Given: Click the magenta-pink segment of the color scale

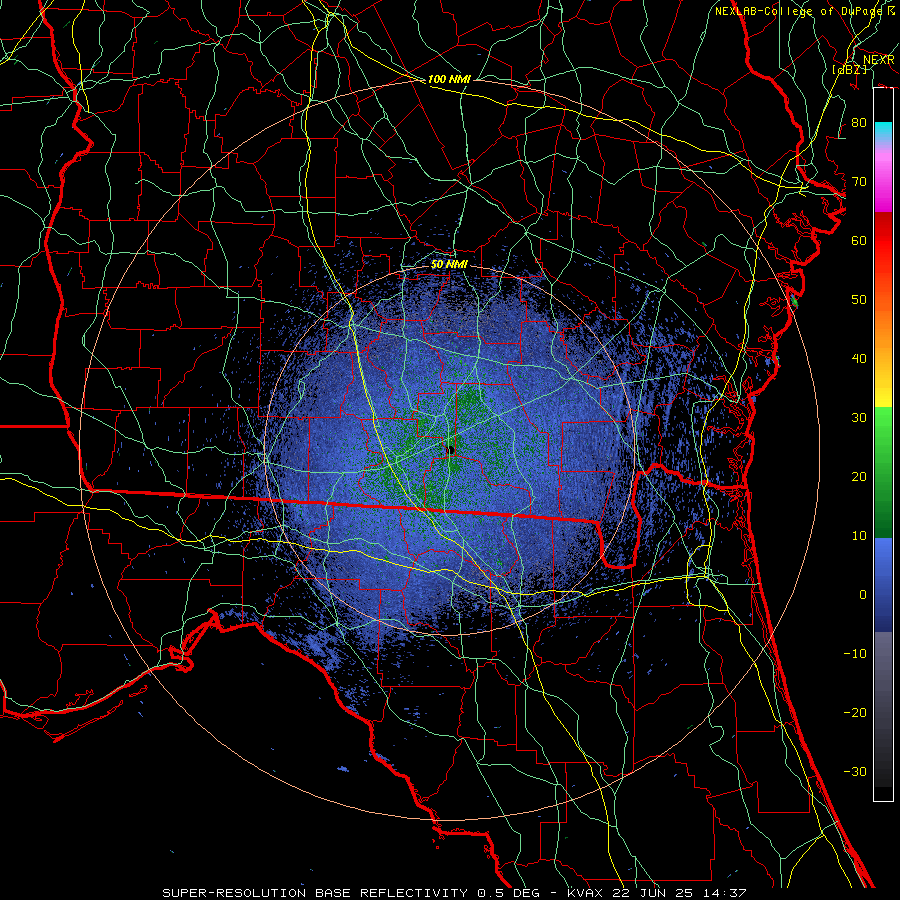Looking at the screenshot, I should tap(883, 178).
